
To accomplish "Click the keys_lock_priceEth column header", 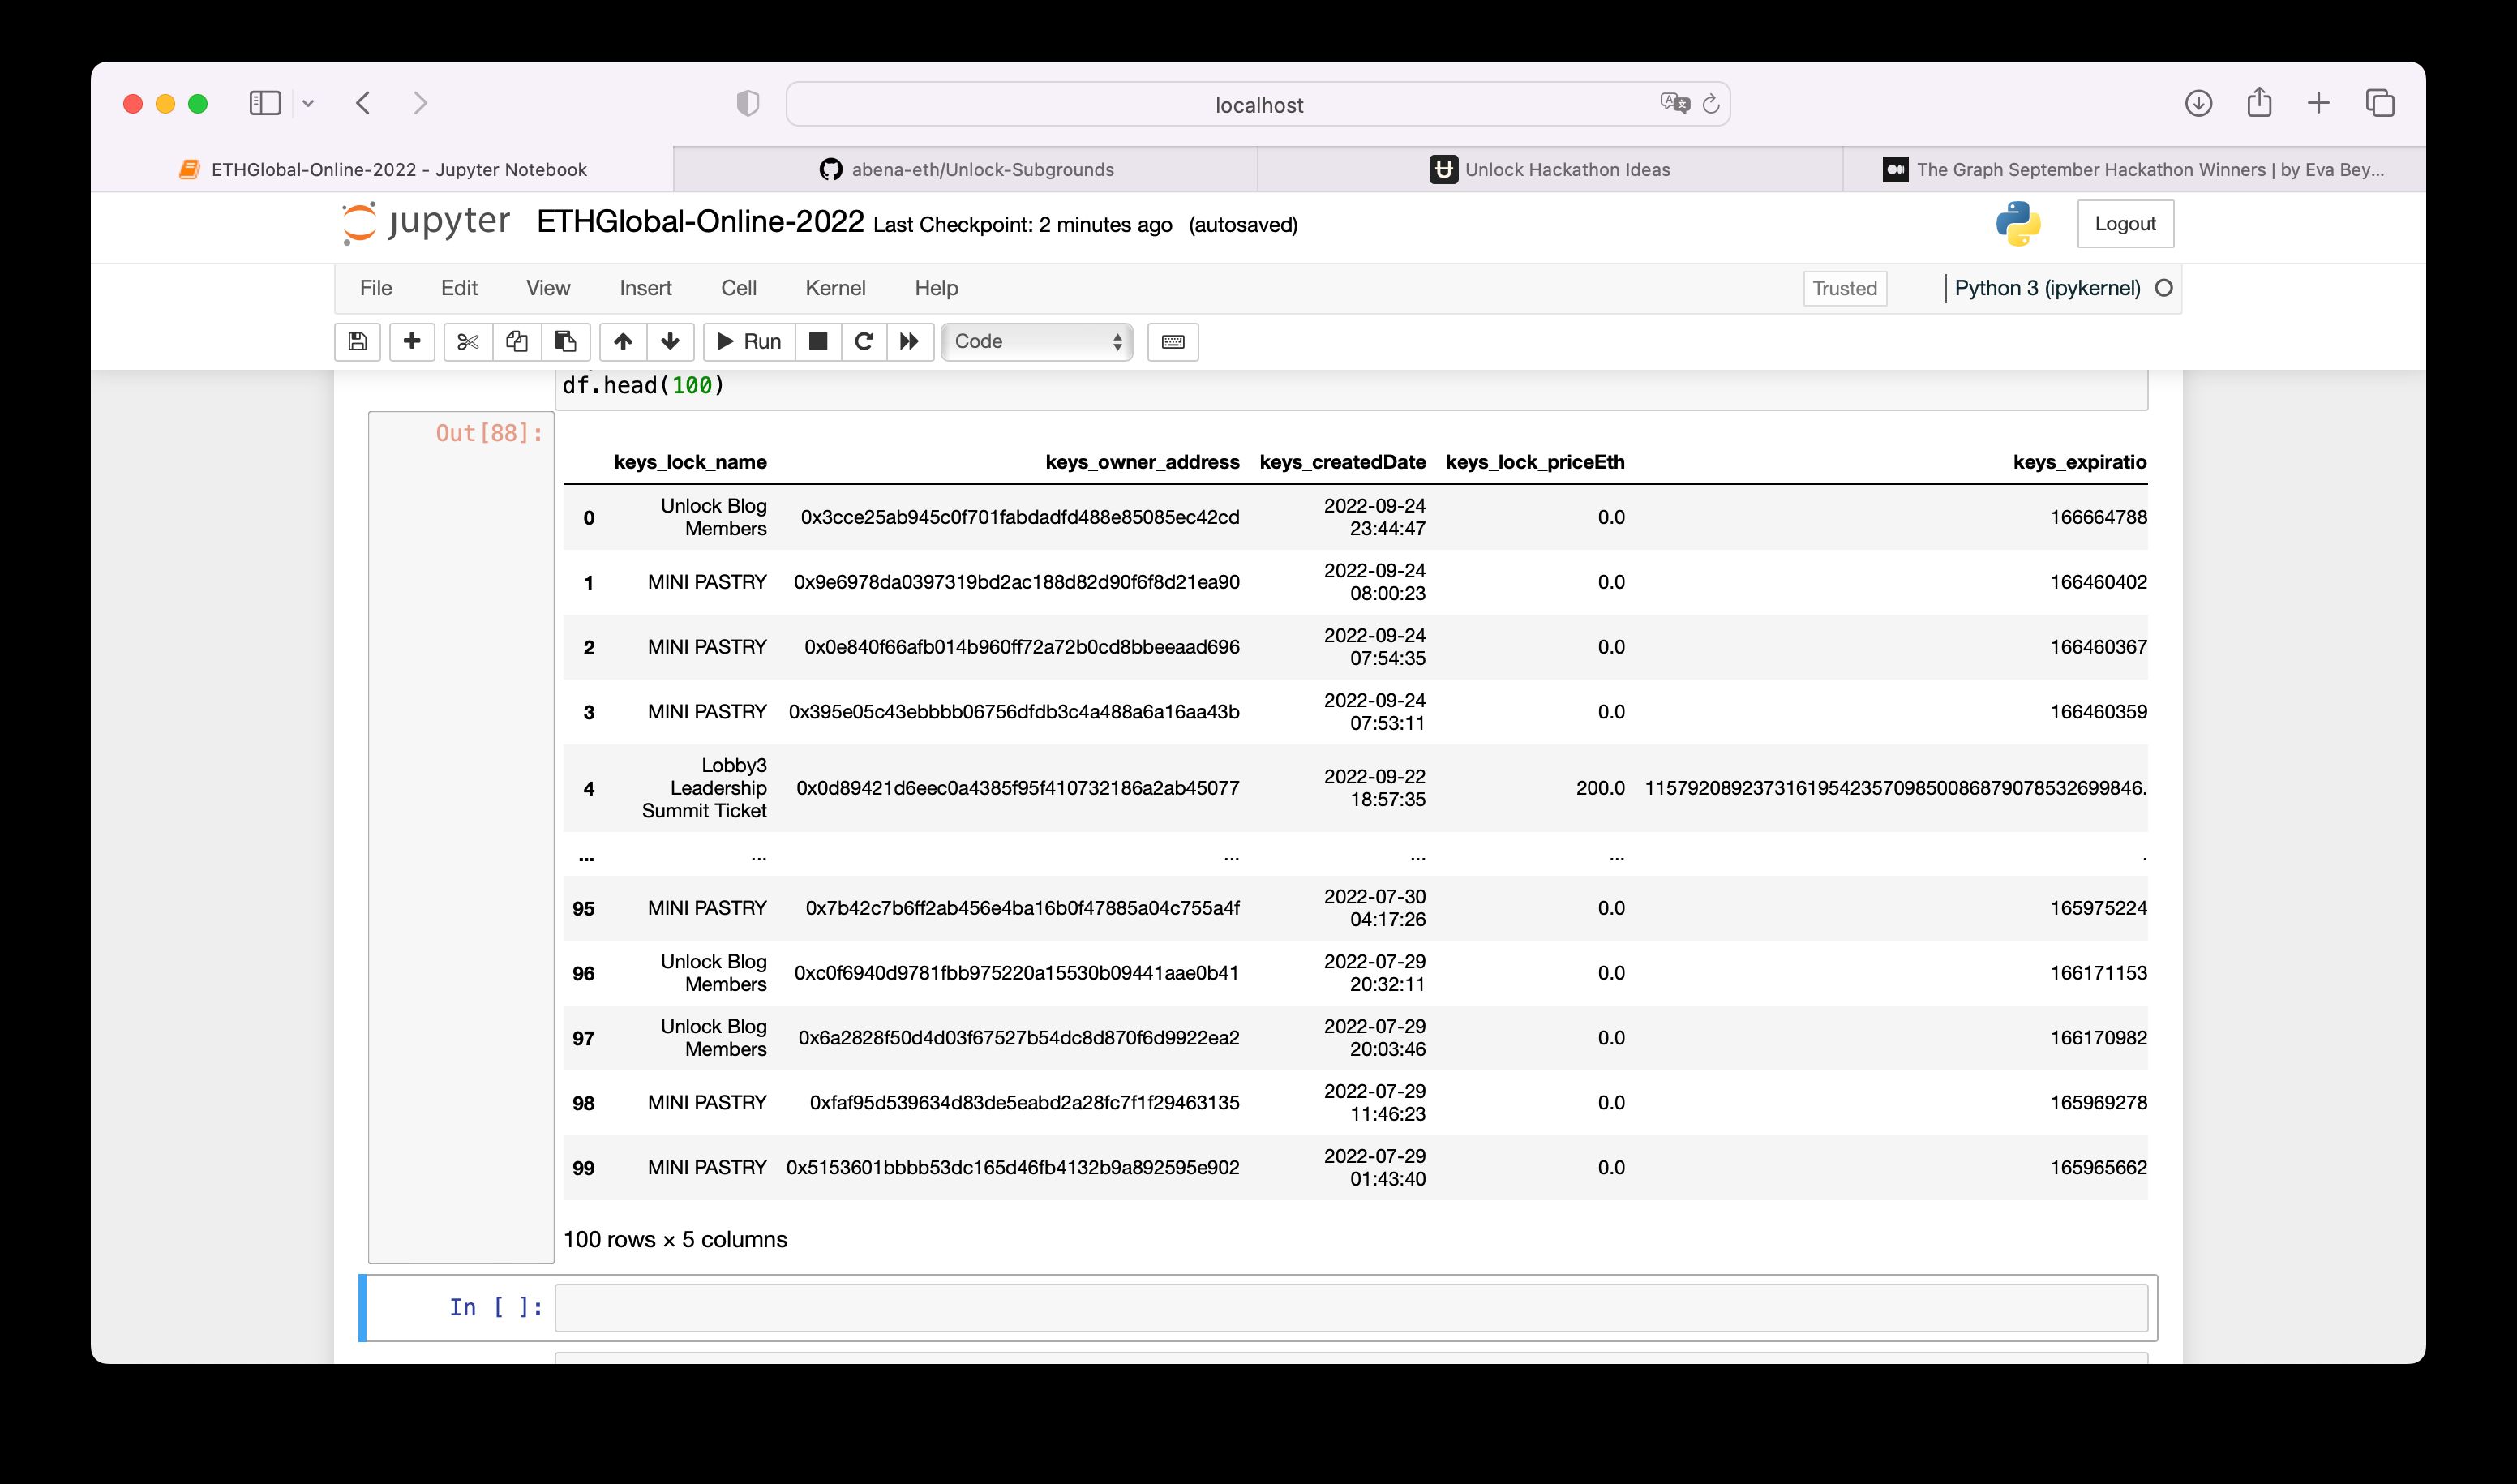I will pos(1534,462).
